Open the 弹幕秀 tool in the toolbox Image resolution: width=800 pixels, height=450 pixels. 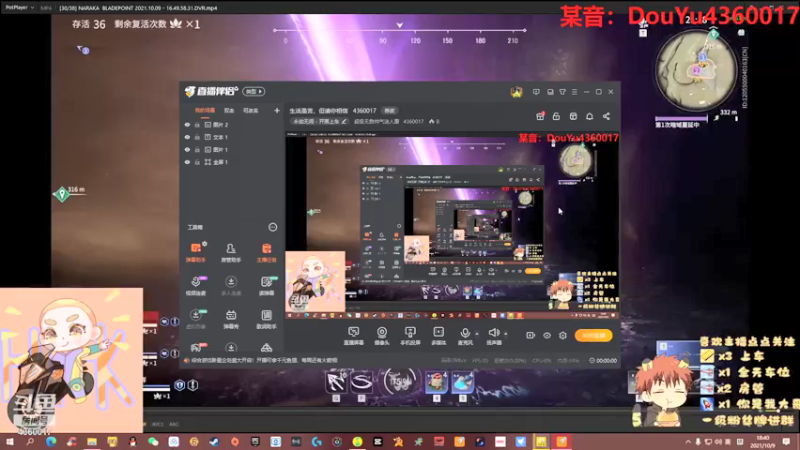tap(231, 319)
